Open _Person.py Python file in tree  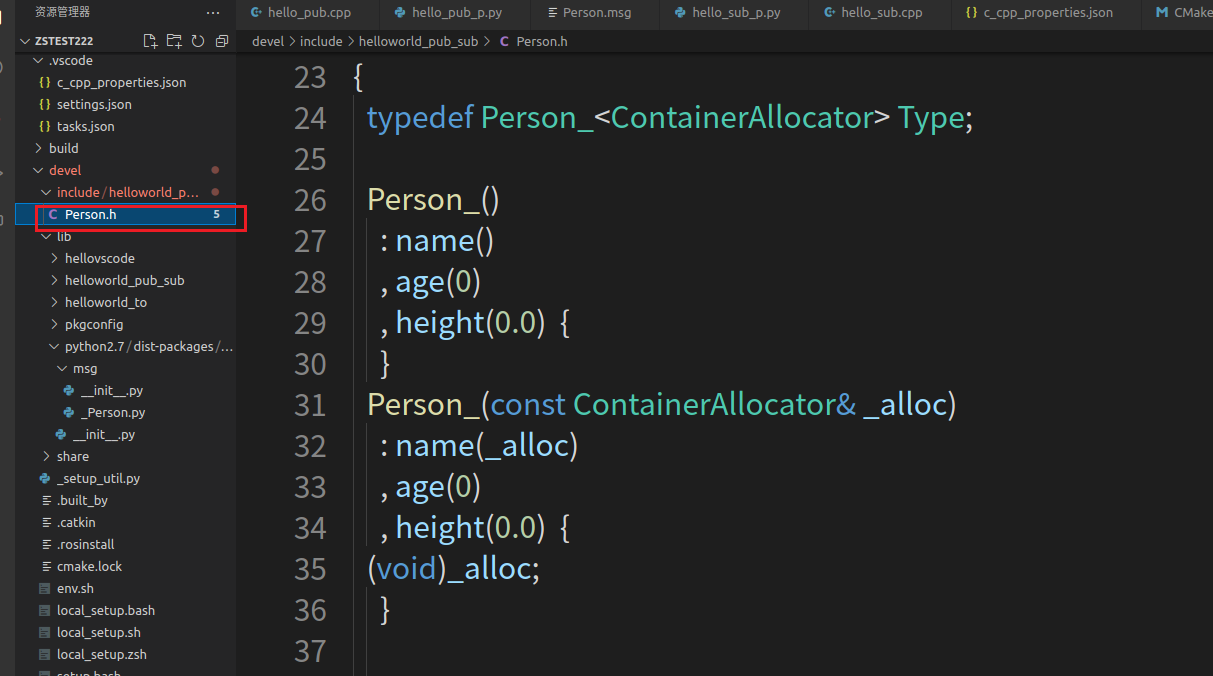pos(112,412)
